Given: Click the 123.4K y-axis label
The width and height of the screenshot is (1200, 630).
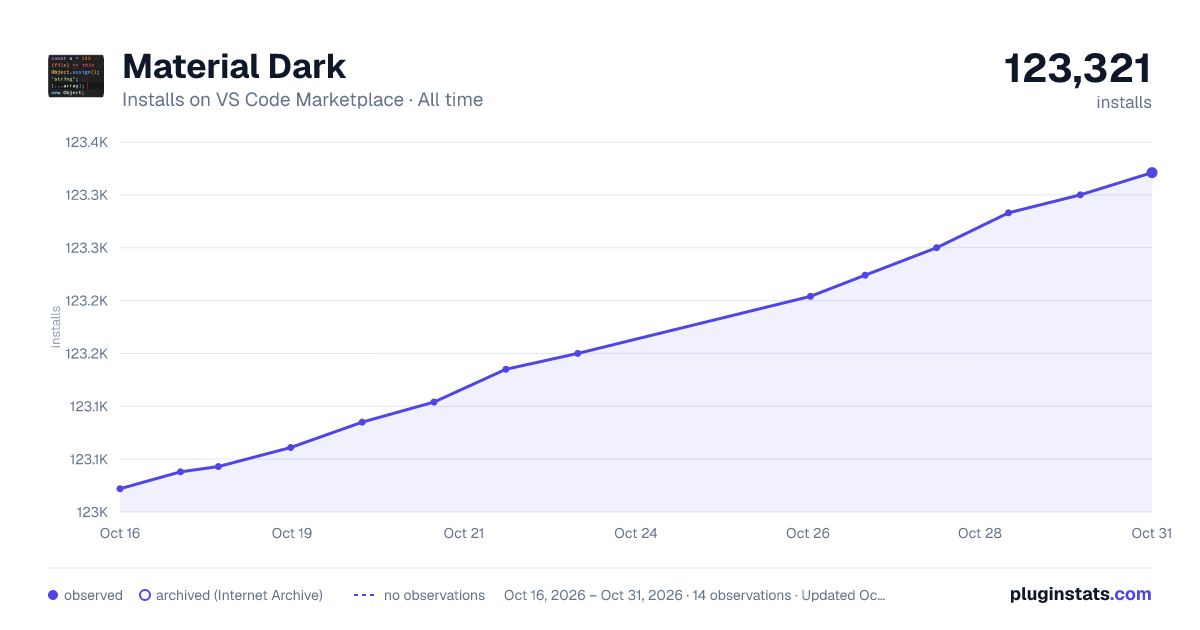Looking at the screenshot, I should tap(86, 142).
